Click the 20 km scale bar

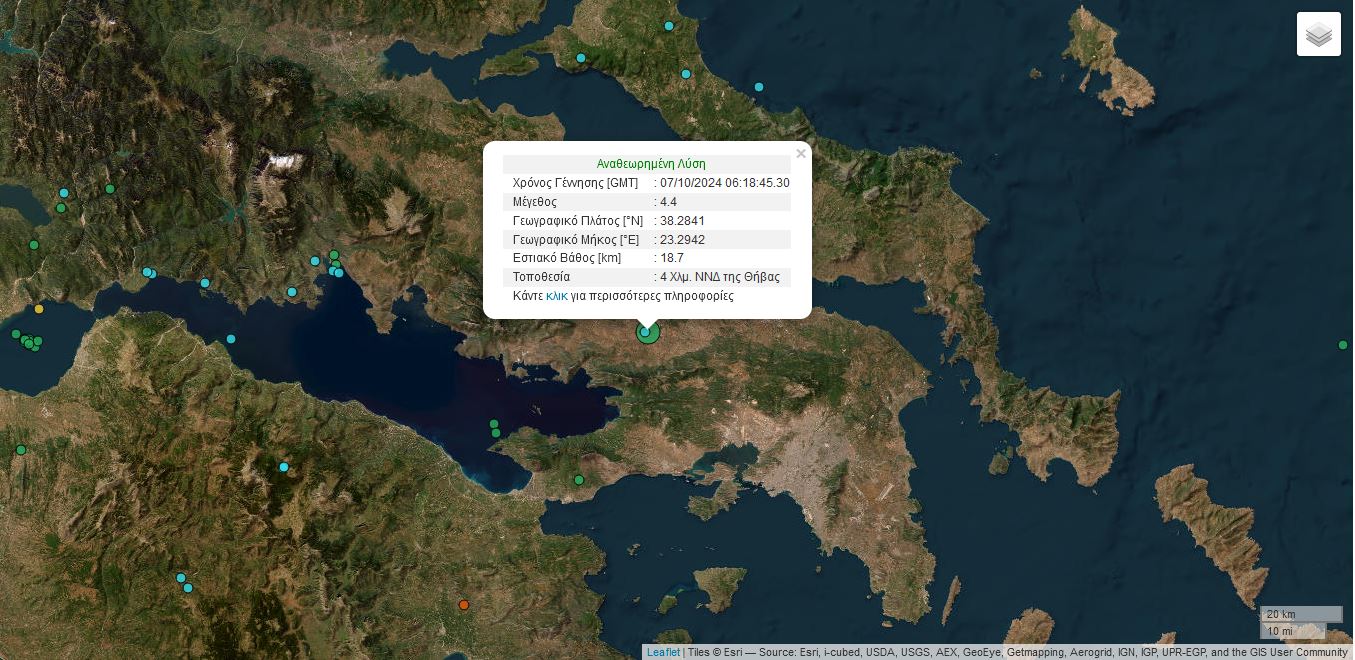tap(1301, 614)
